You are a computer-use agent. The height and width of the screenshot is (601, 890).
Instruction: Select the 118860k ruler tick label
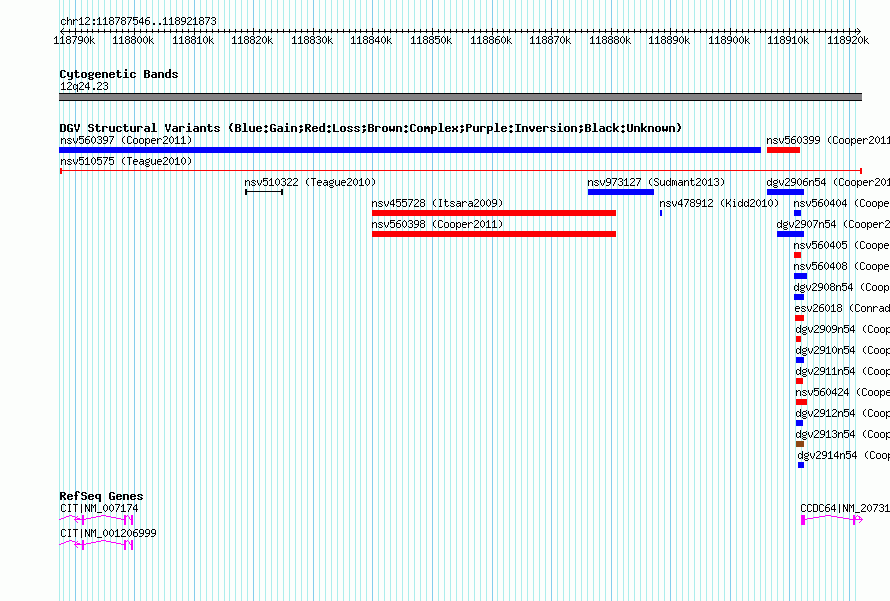(x=491, y=40)
